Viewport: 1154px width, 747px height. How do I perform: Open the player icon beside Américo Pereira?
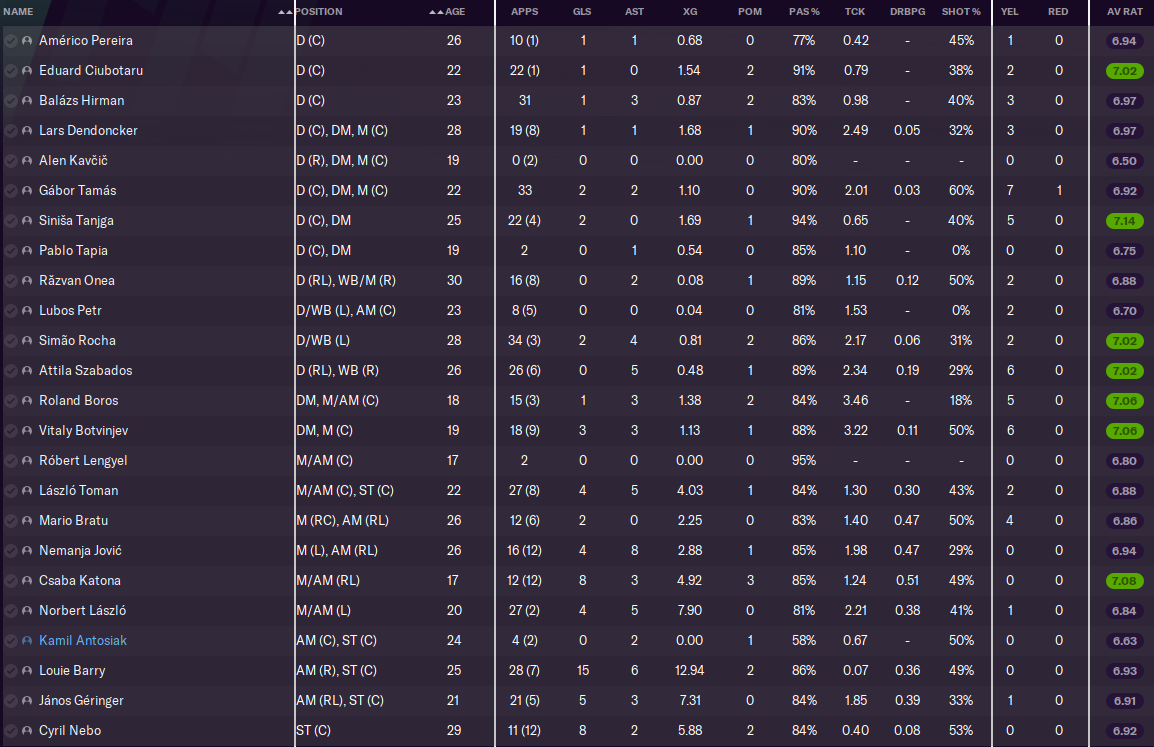[27, 41]
